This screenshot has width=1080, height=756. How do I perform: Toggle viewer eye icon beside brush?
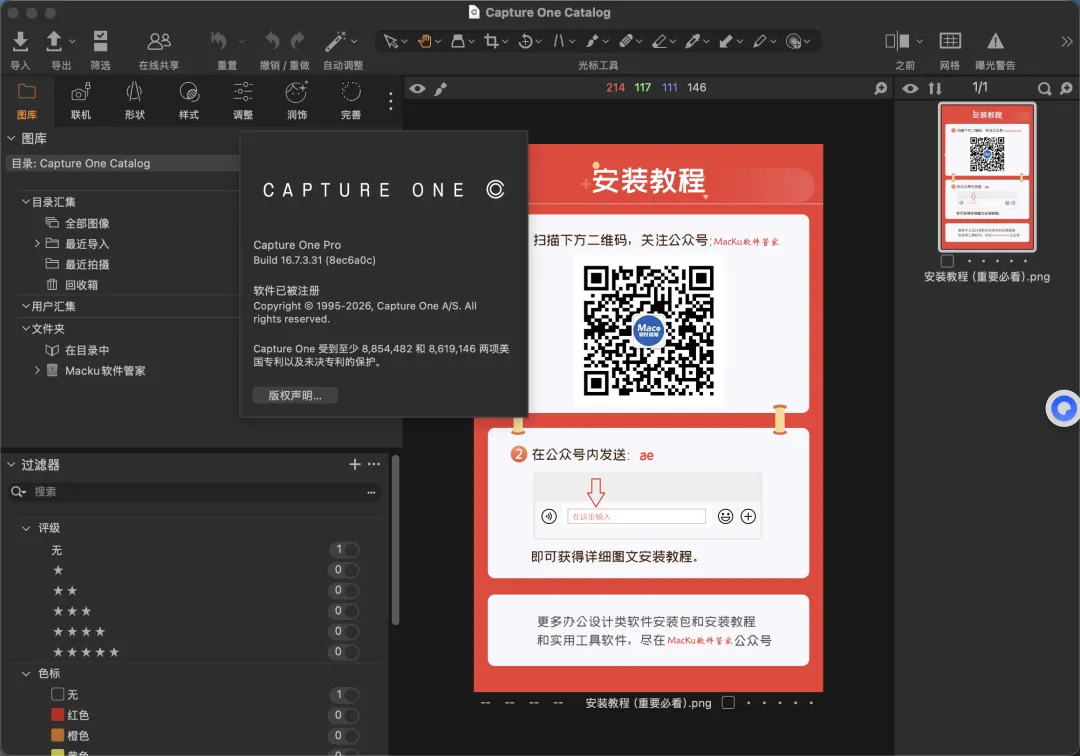click(417, 88)
